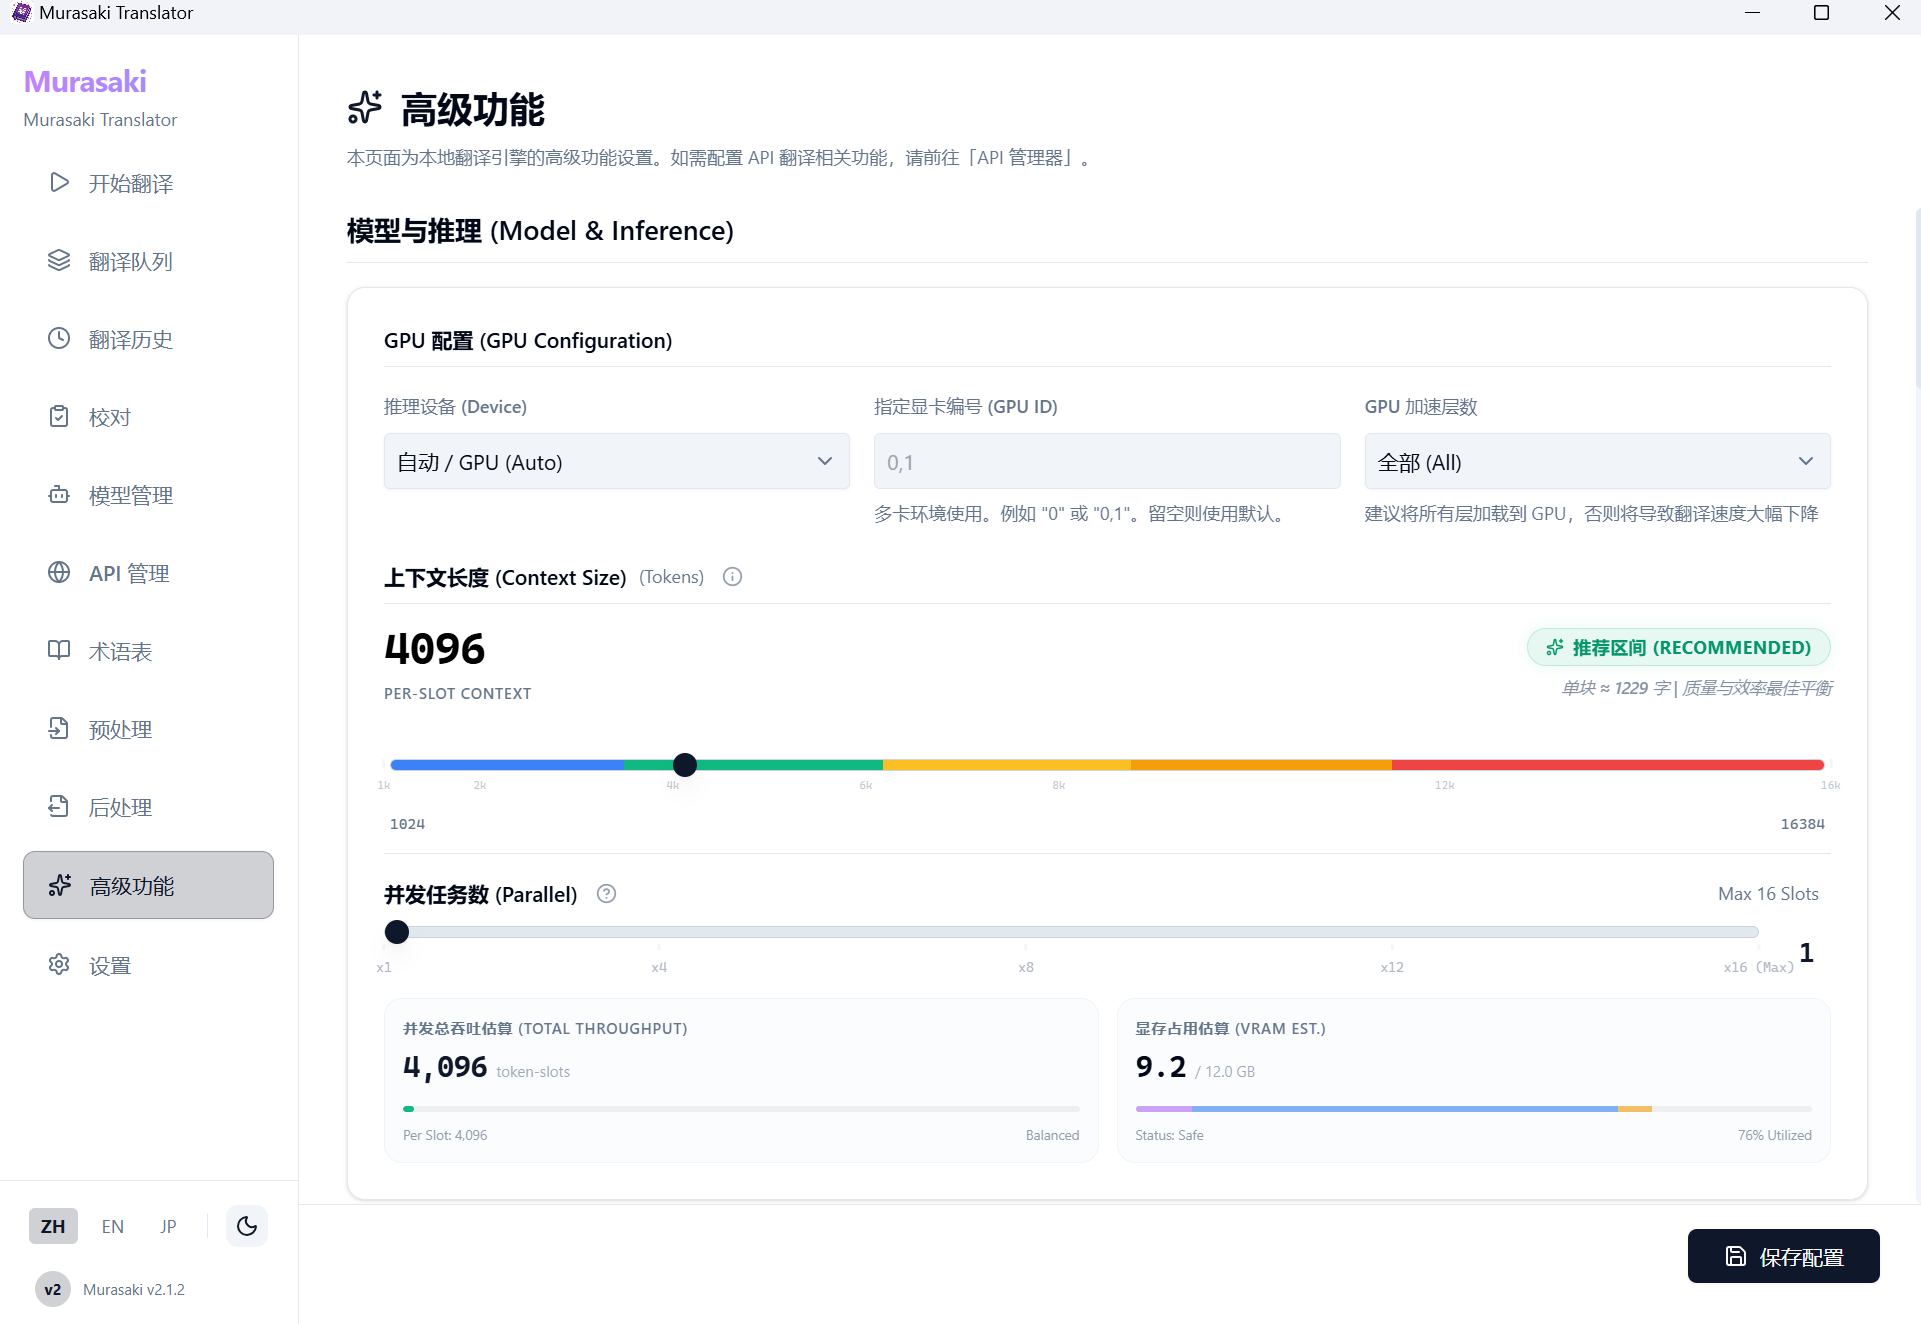Screen dimensions: 1921x1324
Task: Click the globe icon for API 管理
Action: pyautogui.click(x=59, y=572)
